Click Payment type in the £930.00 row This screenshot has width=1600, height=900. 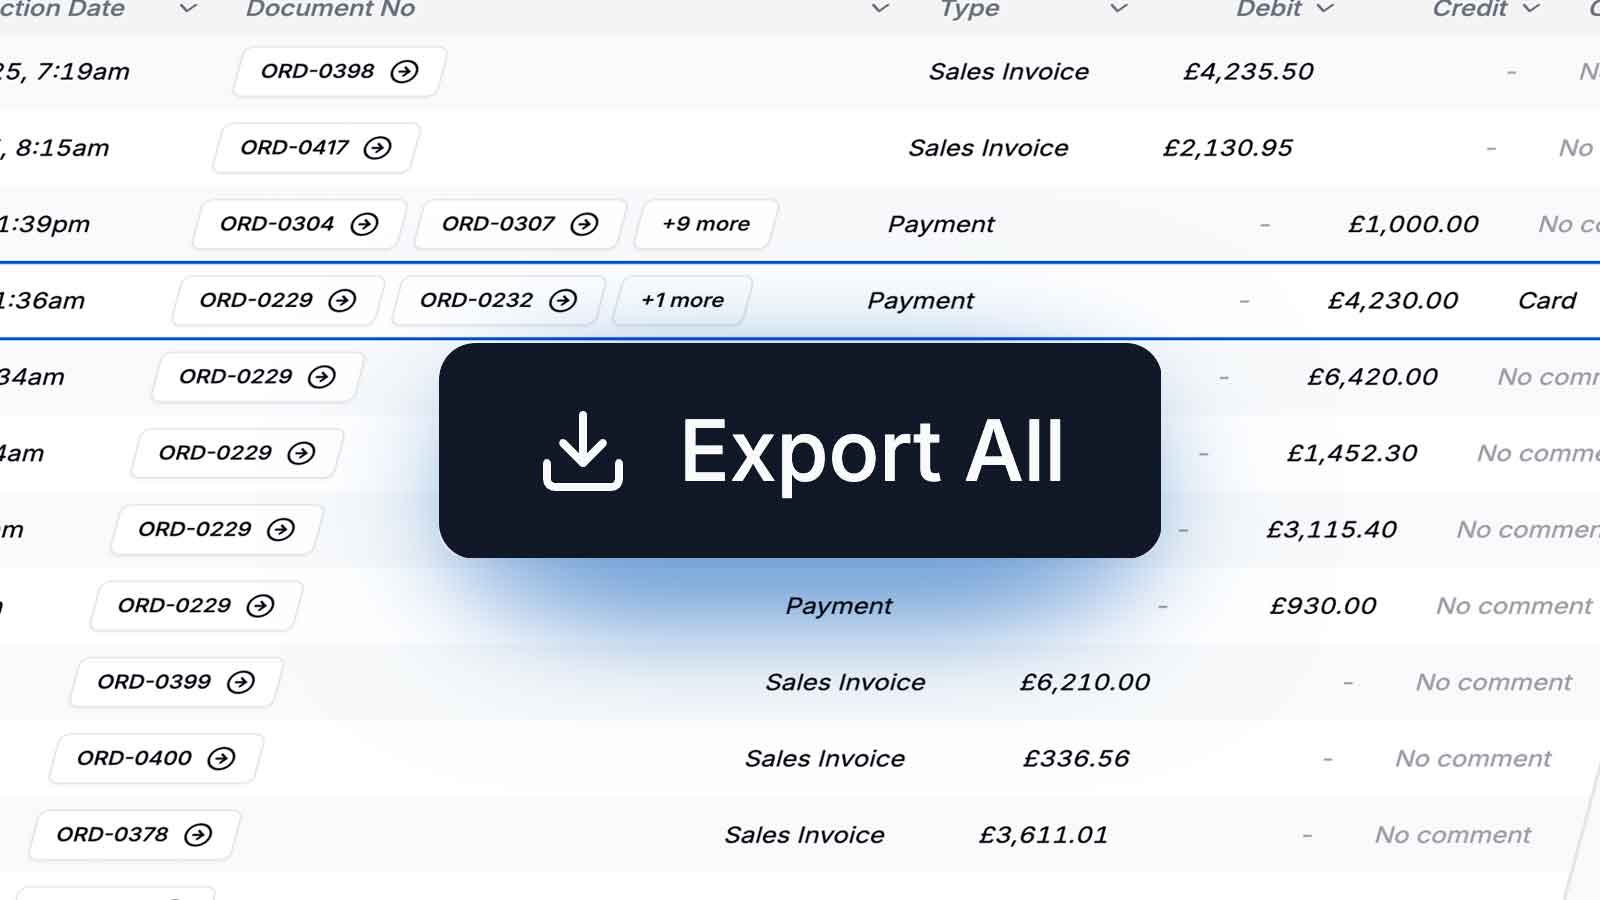(x=838, y=606)
